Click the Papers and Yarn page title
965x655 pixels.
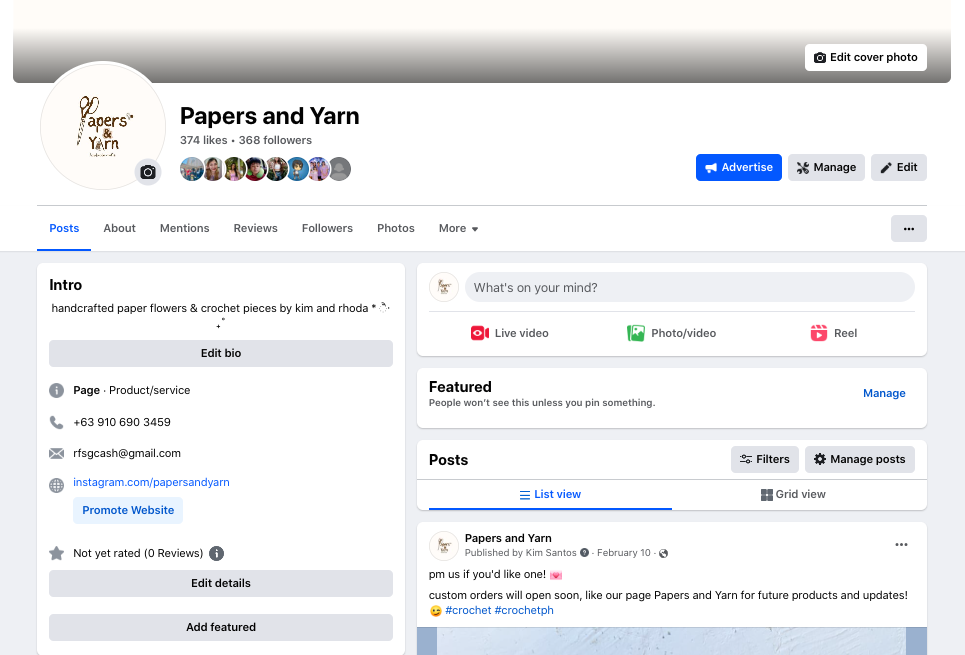pyautogui.click(x=270, y=116)
